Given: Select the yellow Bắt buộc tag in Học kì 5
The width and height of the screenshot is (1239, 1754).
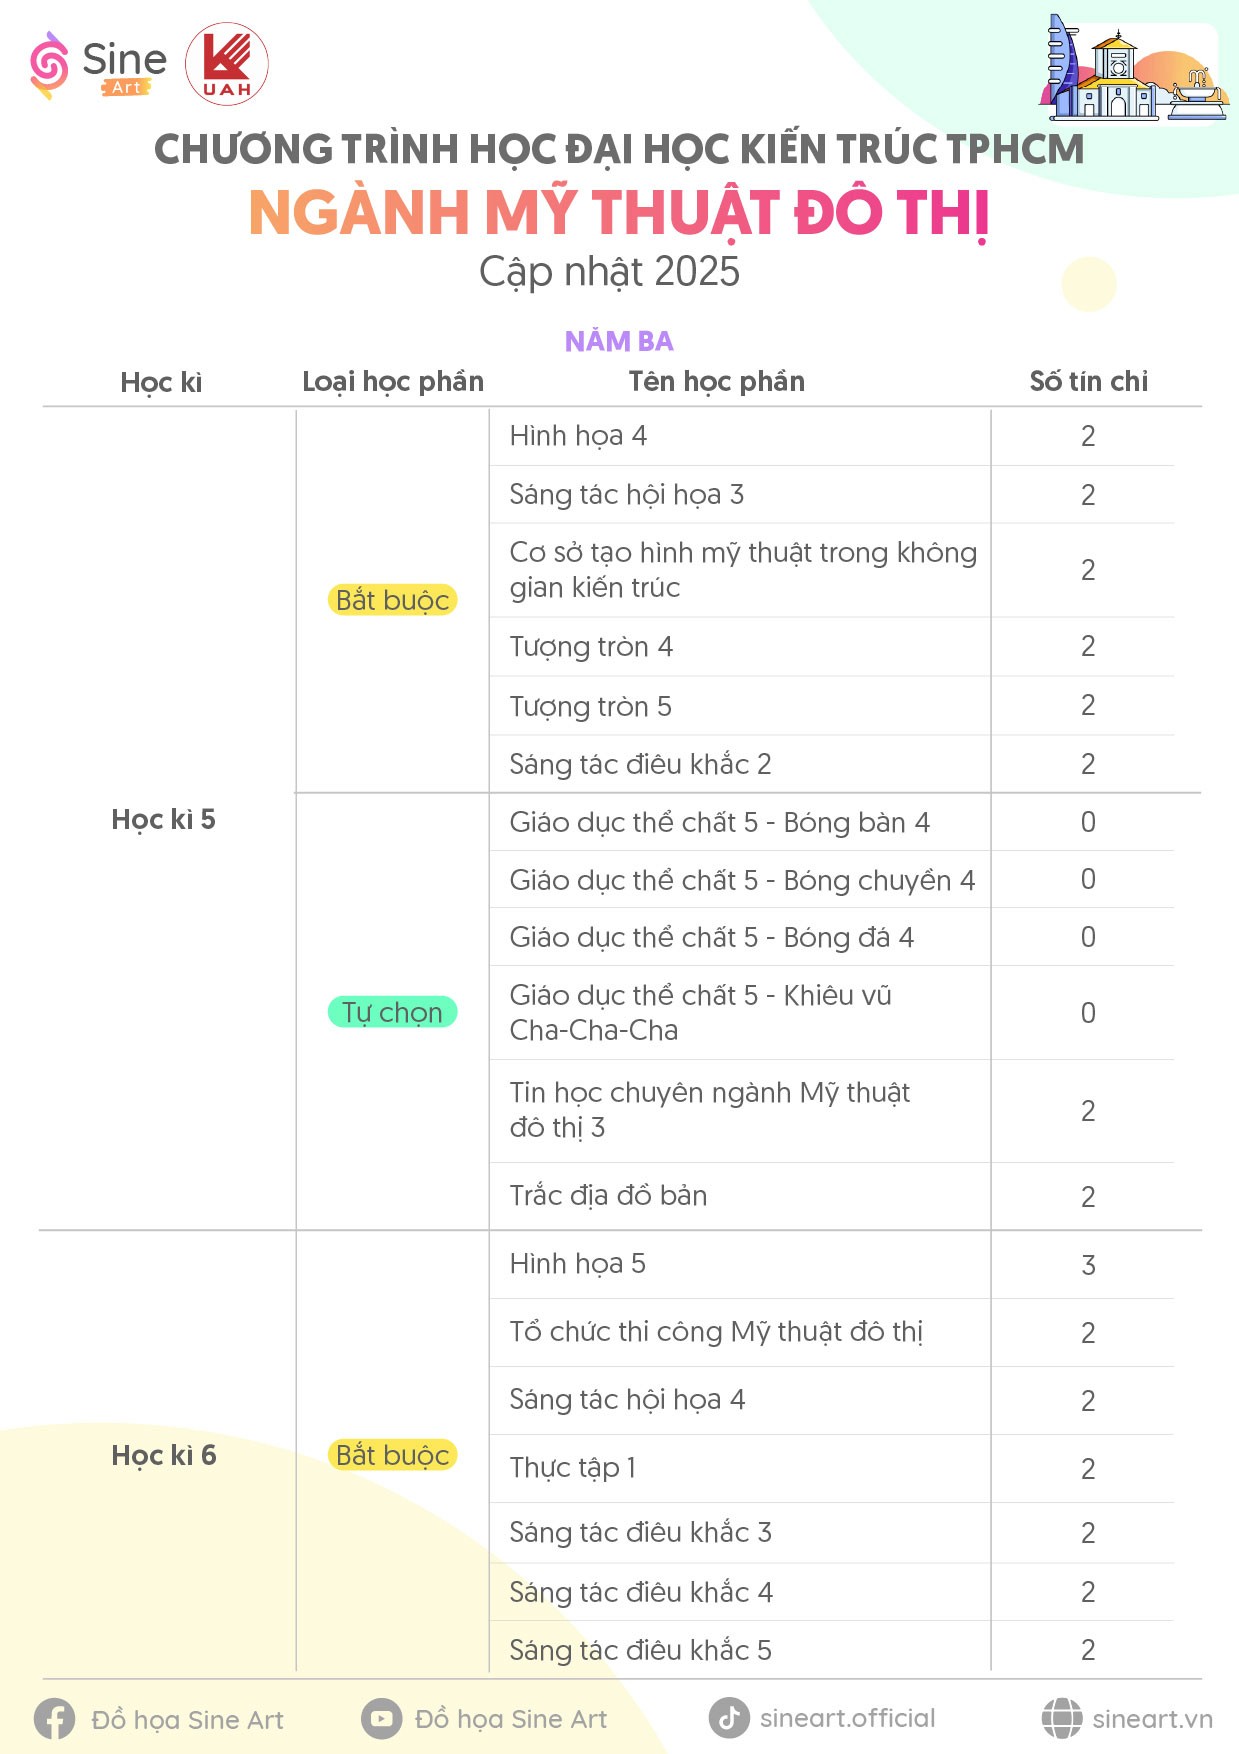Looking at the screenshot, I should pos(392,600).
